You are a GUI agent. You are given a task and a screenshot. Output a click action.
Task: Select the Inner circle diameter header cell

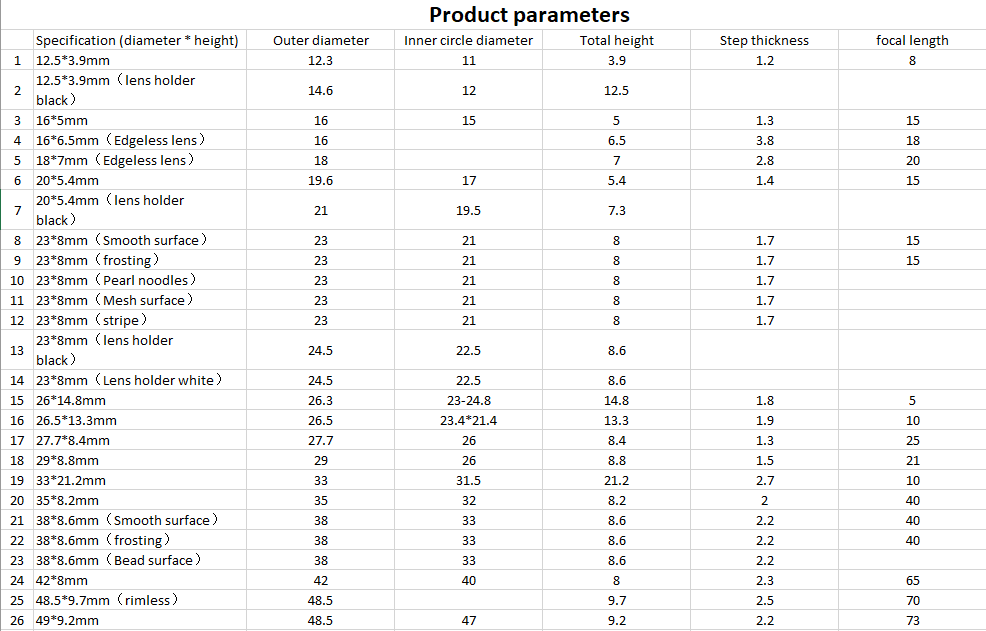(468, 40)
